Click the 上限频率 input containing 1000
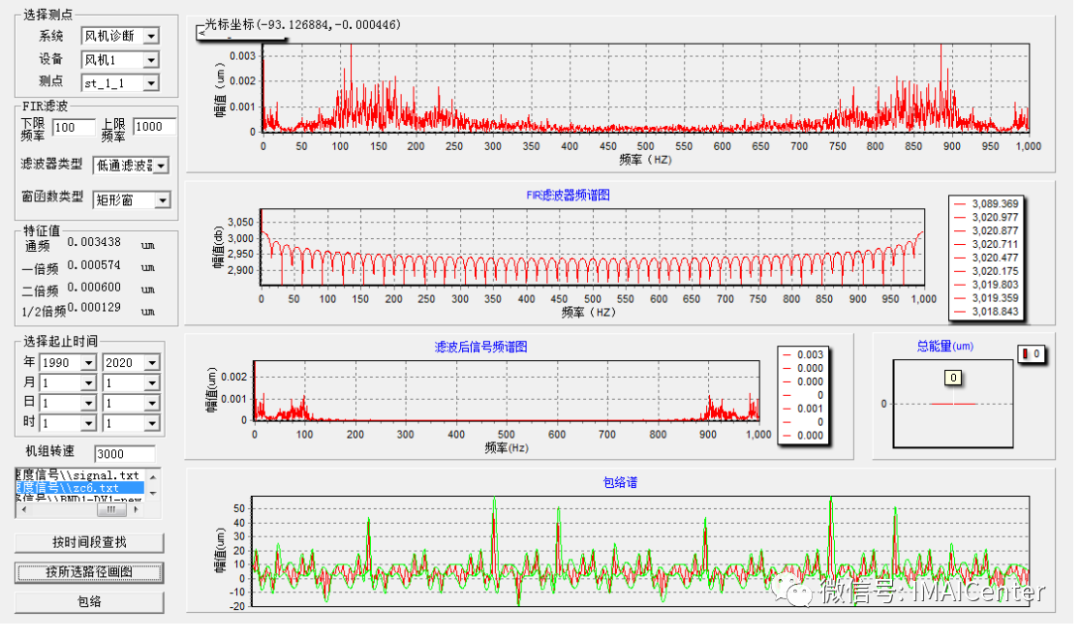Image resolution: width=1080 pixels, height=639 pixels. click(x=154, y=127)
